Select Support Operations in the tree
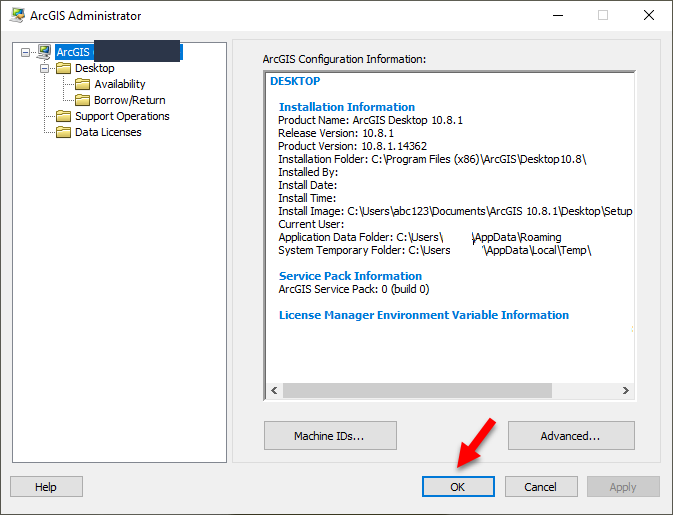The width and height of the screenshot is (673, 515). pyautogui.click(x=122, y=116)
